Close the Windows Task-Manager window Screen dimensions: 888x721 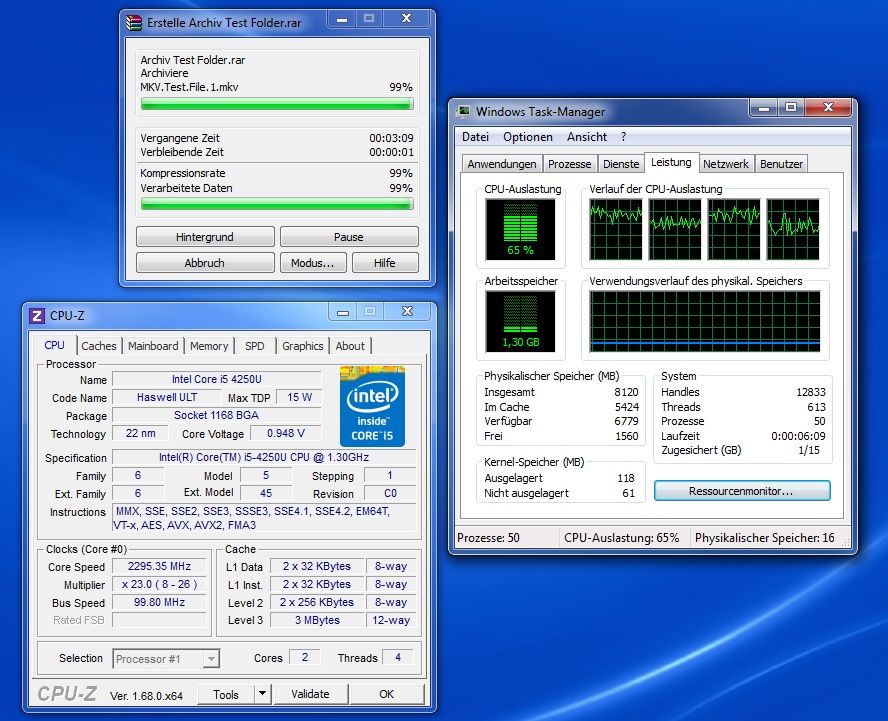click(828, 106)
